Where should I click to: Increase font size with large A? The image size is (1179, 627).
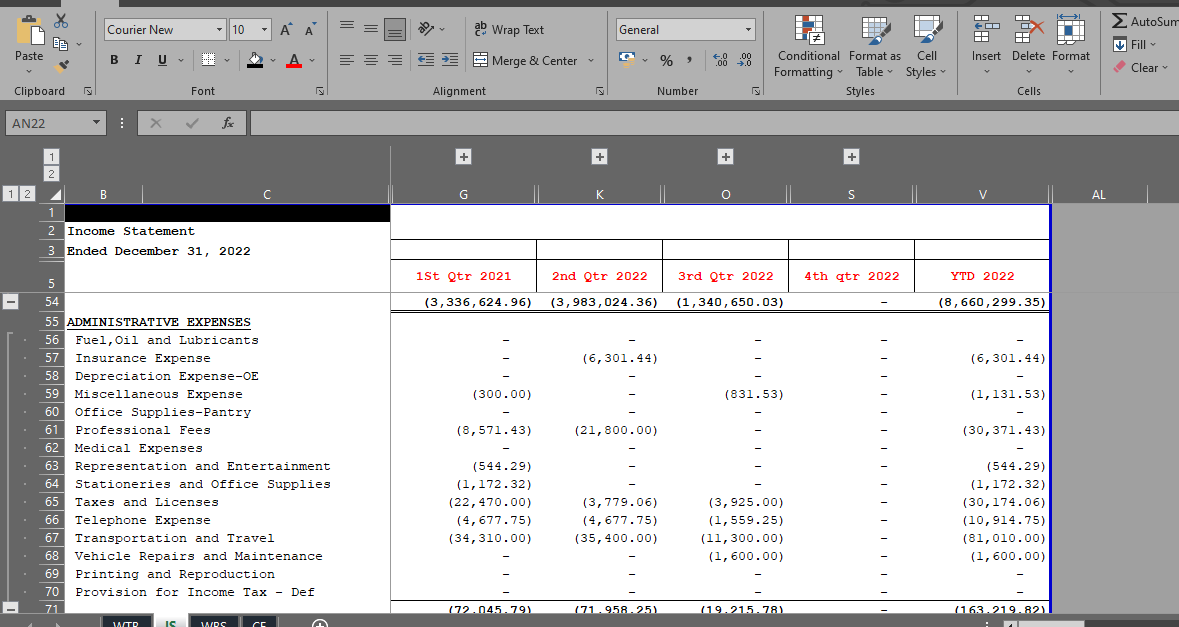tap(286, 29)
